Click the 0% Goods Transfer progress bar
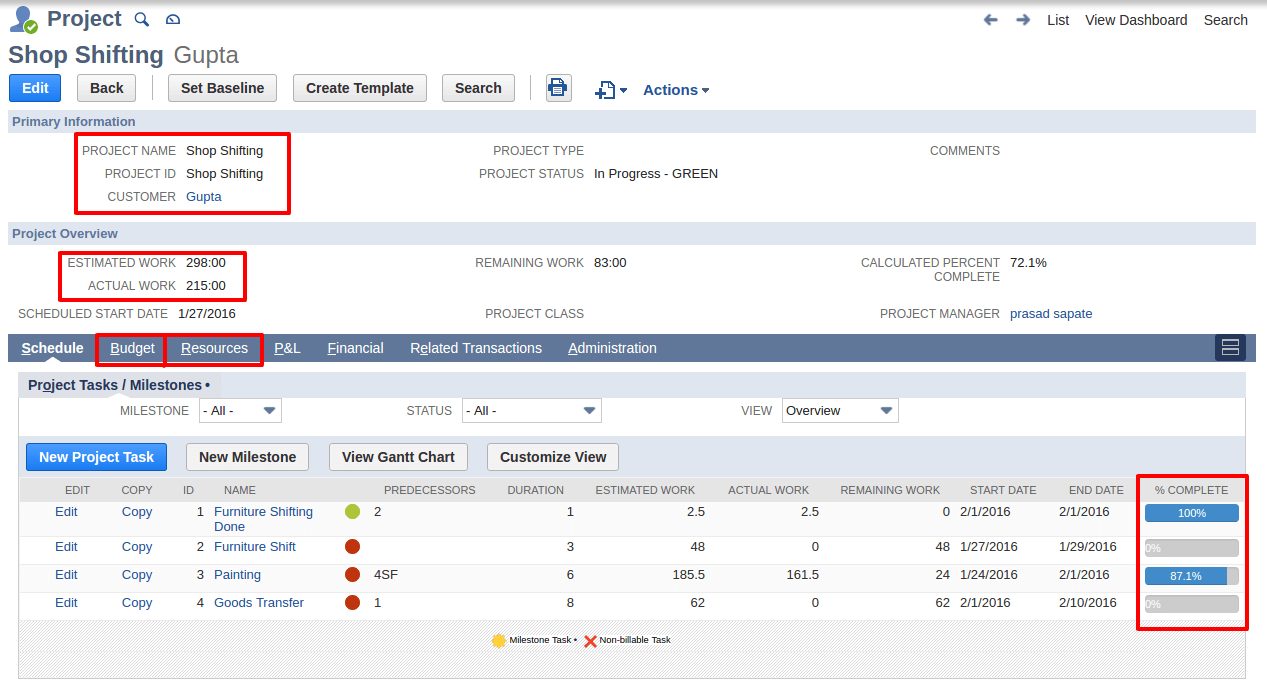1267x695 pixels. click(x=1192, y=604)
